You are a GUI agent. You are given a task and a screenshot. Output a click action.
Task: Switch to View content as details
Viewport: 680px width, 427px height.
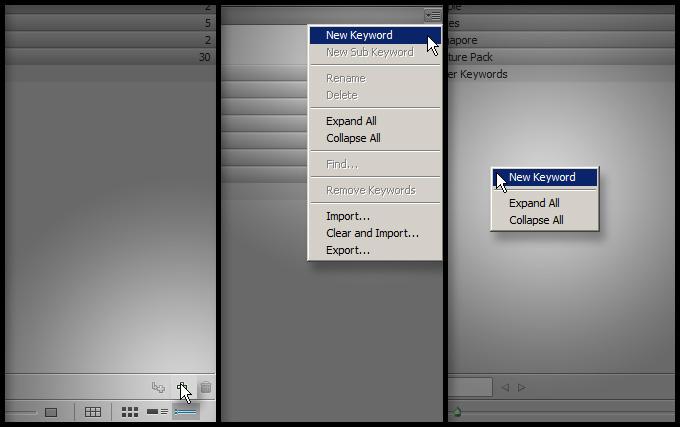coord(157,411)
